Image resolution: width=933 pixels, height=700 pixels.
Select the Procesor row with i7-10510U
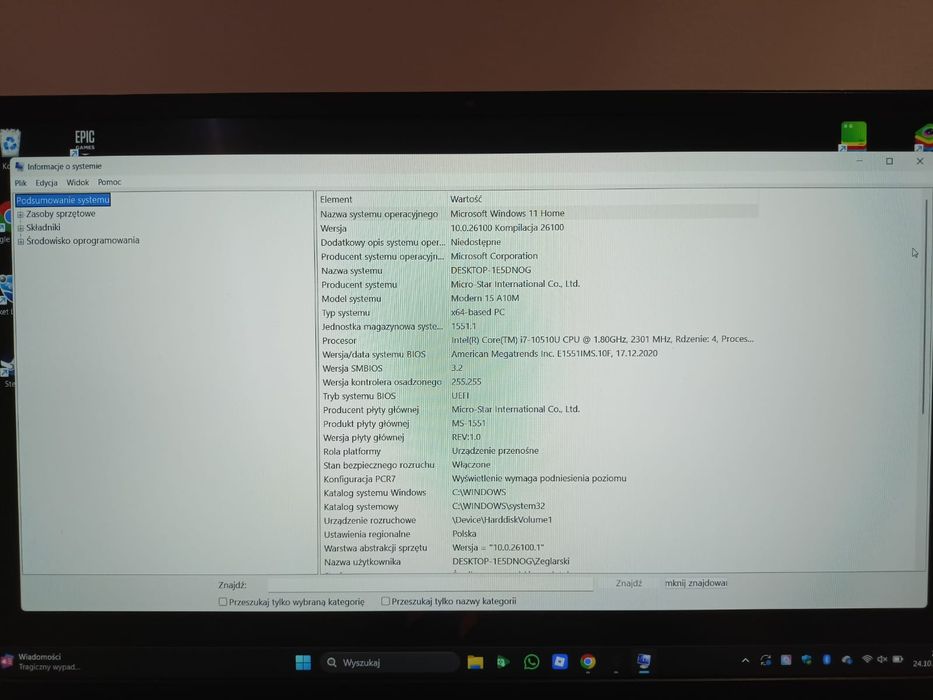(538, 340)
